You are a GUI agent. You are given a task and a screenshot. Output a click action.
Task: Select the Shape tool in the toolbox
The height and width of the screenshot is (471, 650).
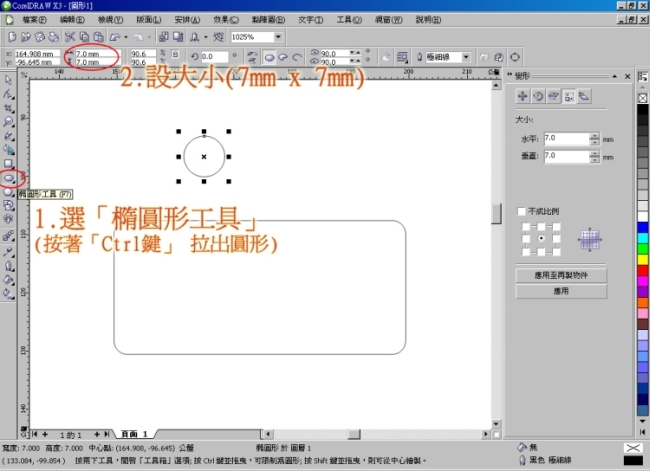pos(8,94)
